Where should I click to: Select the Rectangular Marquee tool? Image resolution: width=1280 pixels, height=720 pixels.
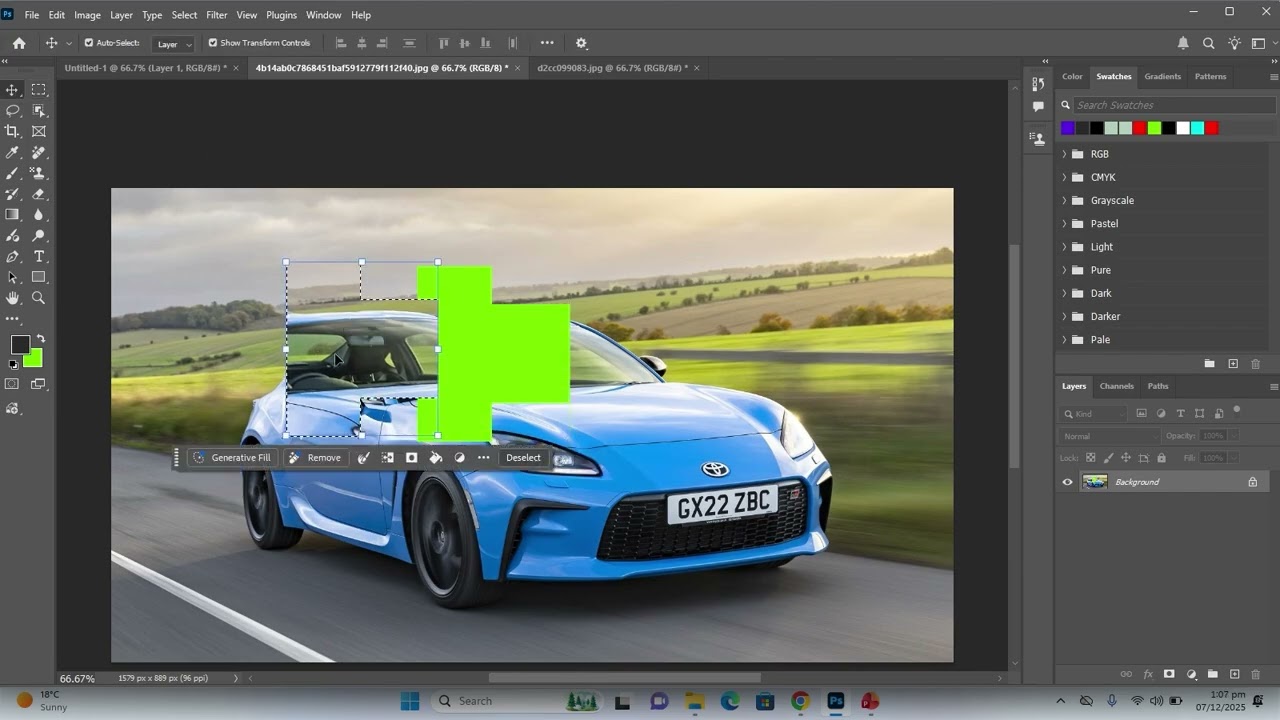pos(39,90)
